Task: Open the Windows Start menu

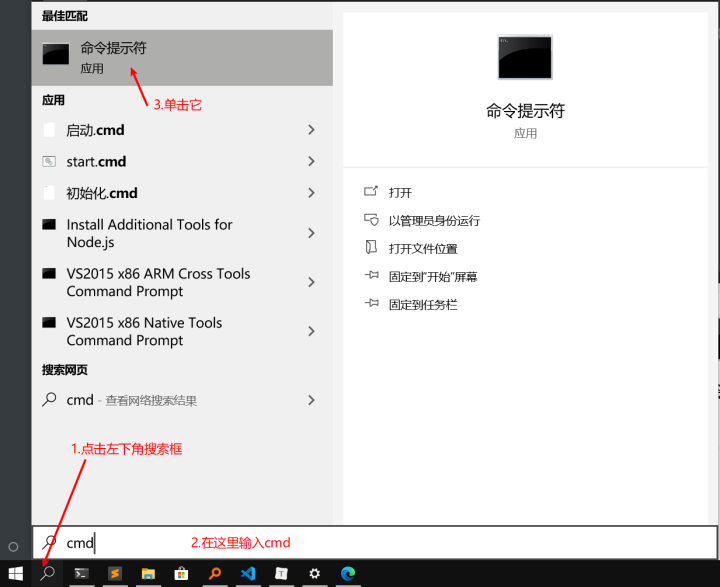Action: click(15, 573)
